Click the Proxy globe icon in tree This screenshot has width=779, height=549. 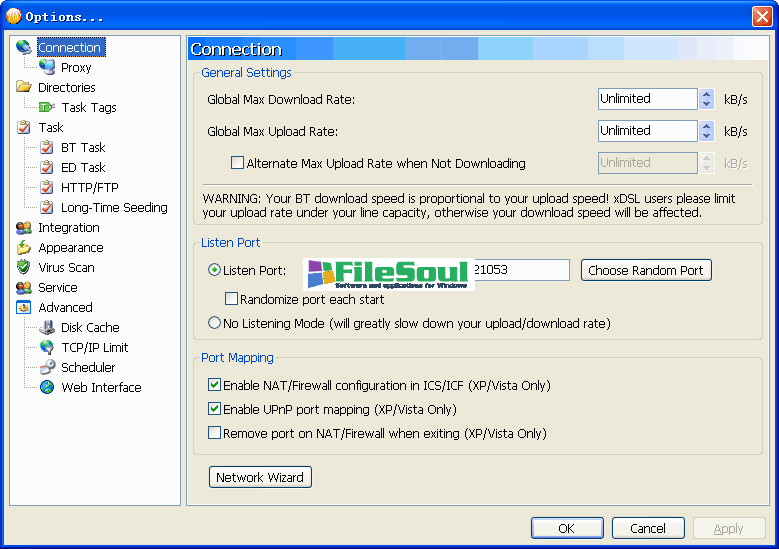47,67
